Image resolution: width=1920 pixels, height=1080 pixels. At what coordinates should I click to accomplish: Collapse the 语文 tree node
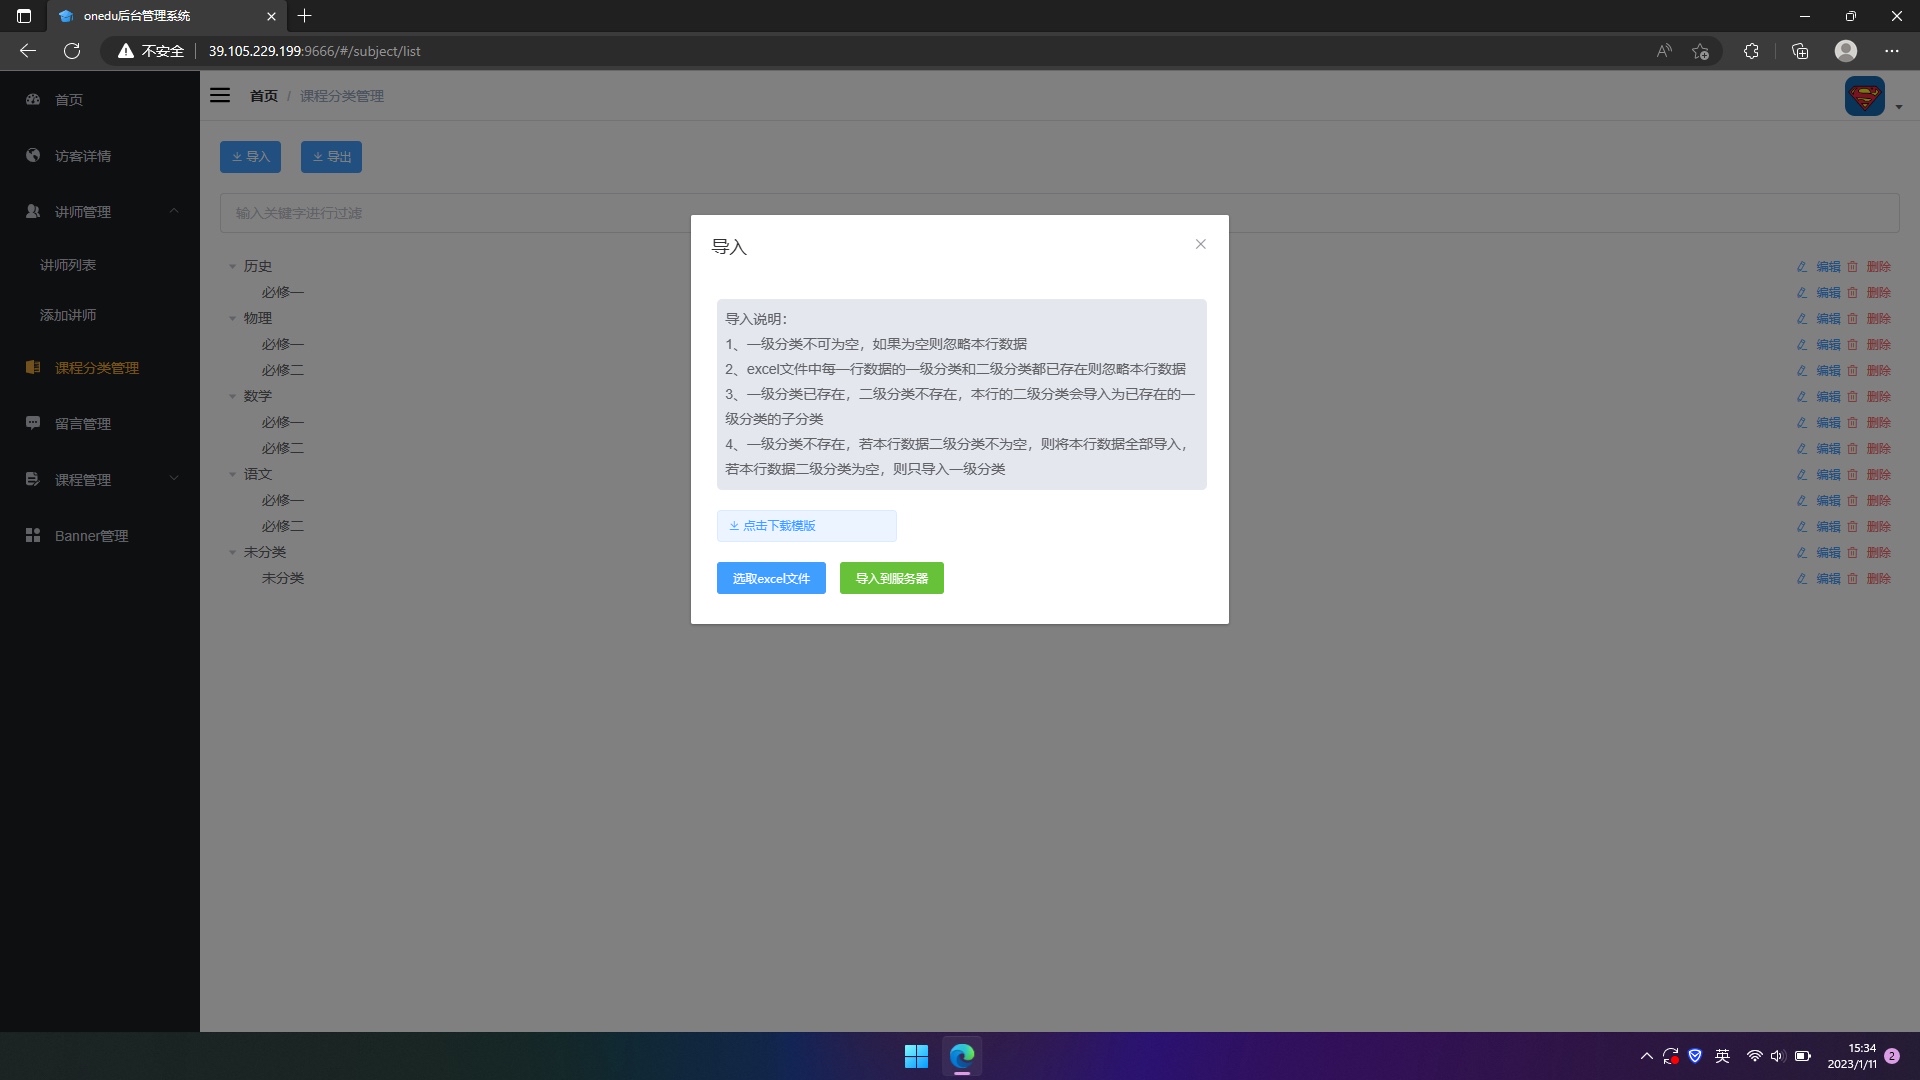(x=232, y=474)
